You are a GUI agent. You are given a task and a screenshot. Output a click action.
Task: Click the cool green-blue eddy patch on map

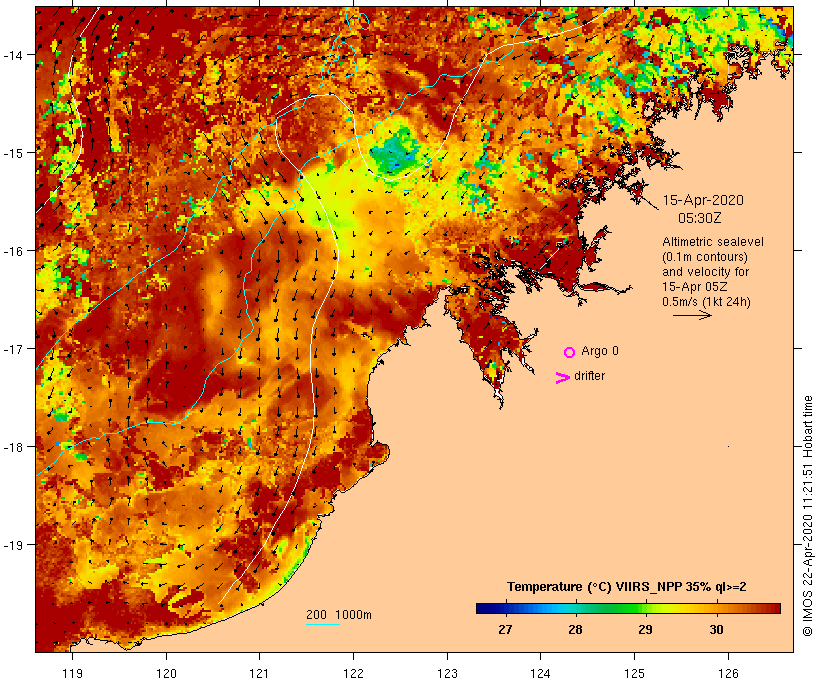[x=395, y=152]
